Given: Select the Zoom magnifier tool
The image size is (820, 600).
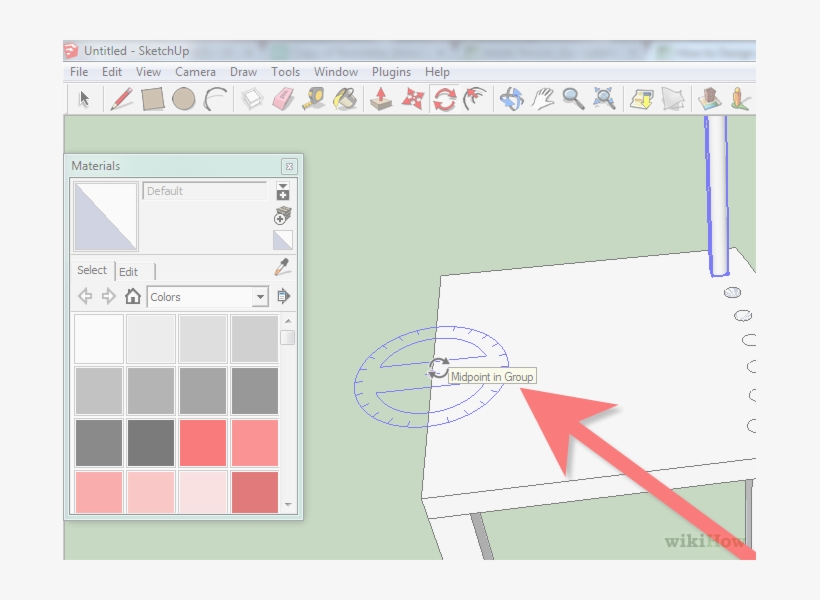Looking at the screenshot, I should (x=573, y=99).
